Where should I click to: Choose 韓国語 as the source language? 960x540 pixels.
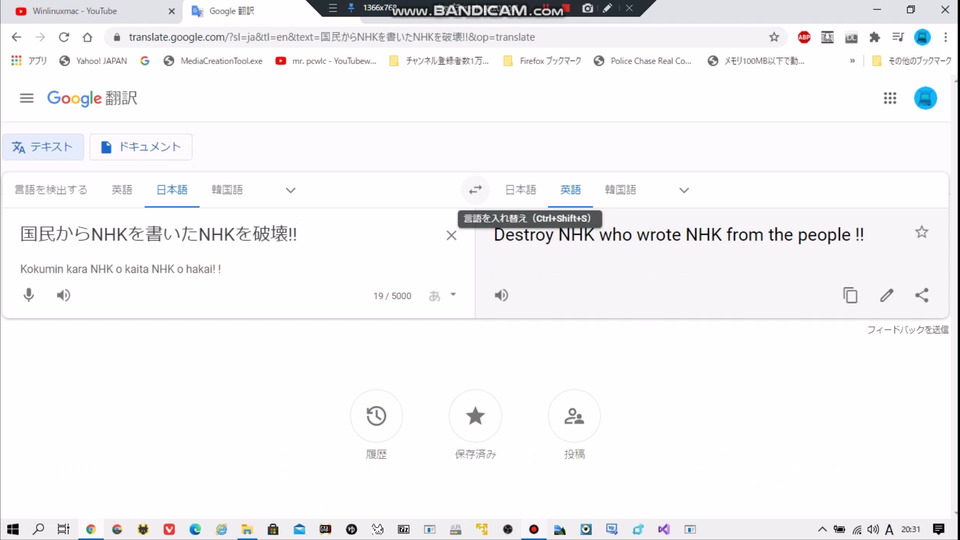tap(227, 190)
